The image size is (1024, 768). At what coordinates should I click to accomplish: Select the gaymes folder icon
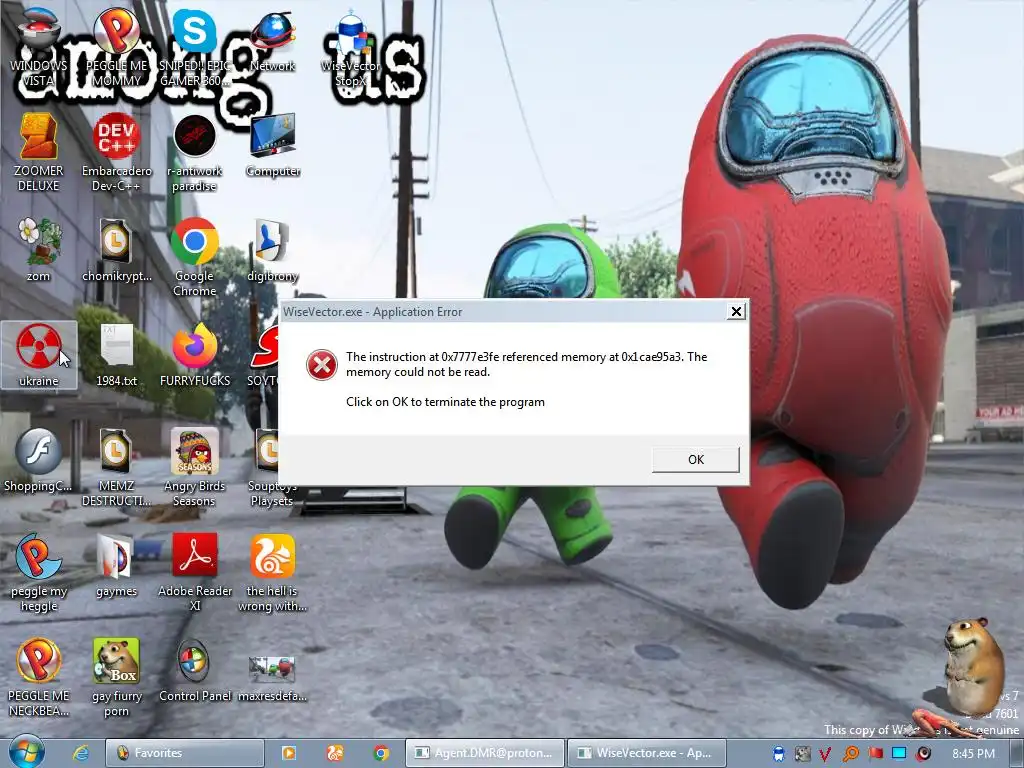point(116,565)
